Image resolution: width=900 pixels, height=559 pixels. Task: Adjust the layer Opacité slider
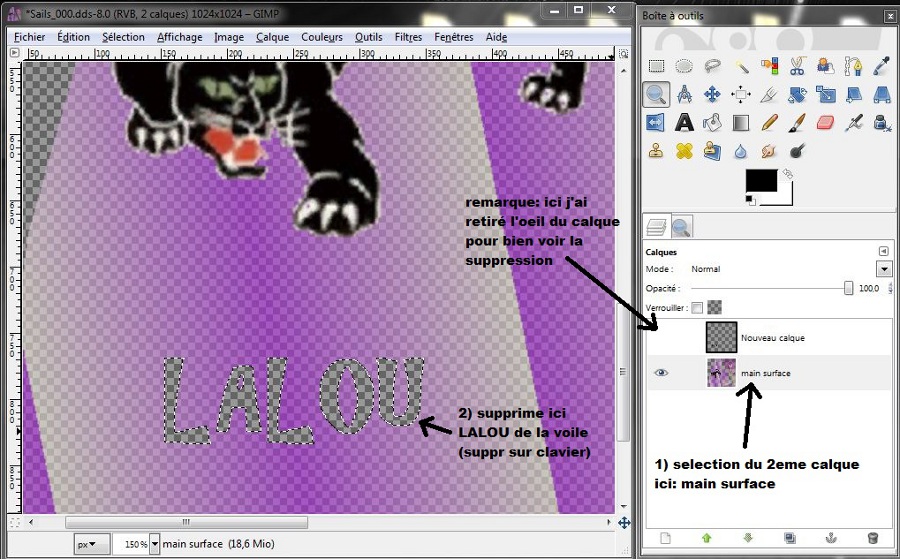[x=771, y=288]
